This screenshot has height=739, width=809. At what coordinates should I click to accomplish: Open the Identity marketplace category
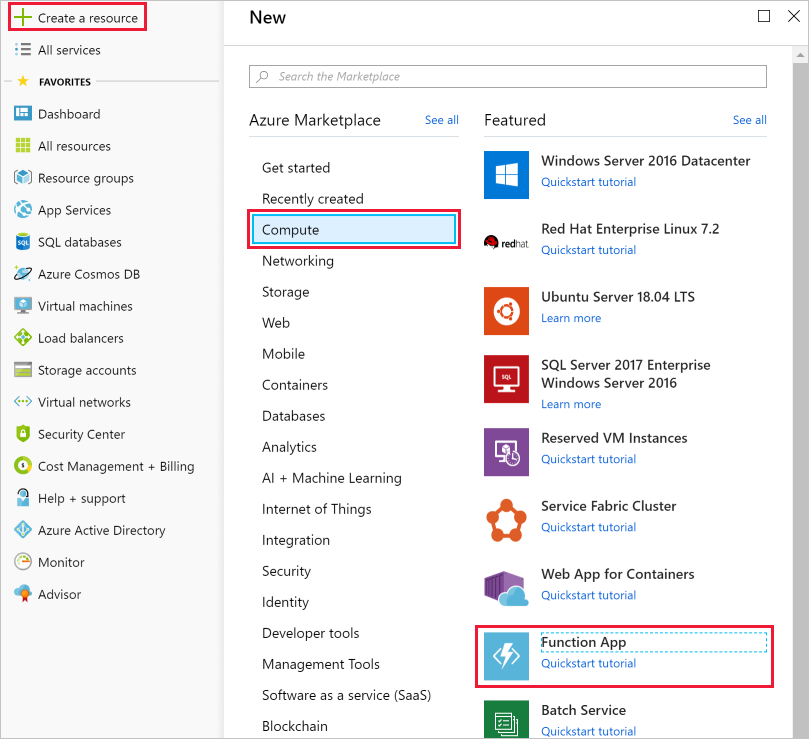point(285,602)
